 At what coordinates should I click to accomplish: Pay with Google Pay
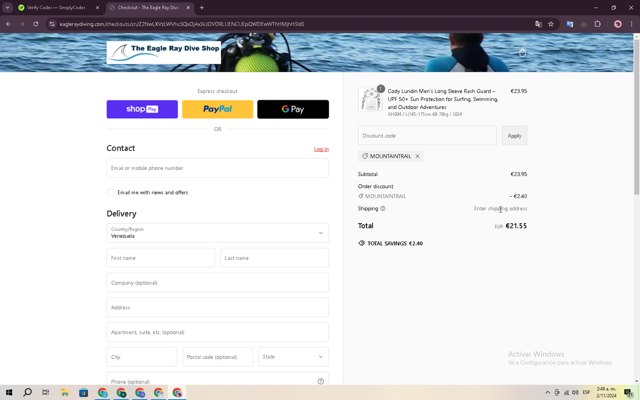pos(293,109)
